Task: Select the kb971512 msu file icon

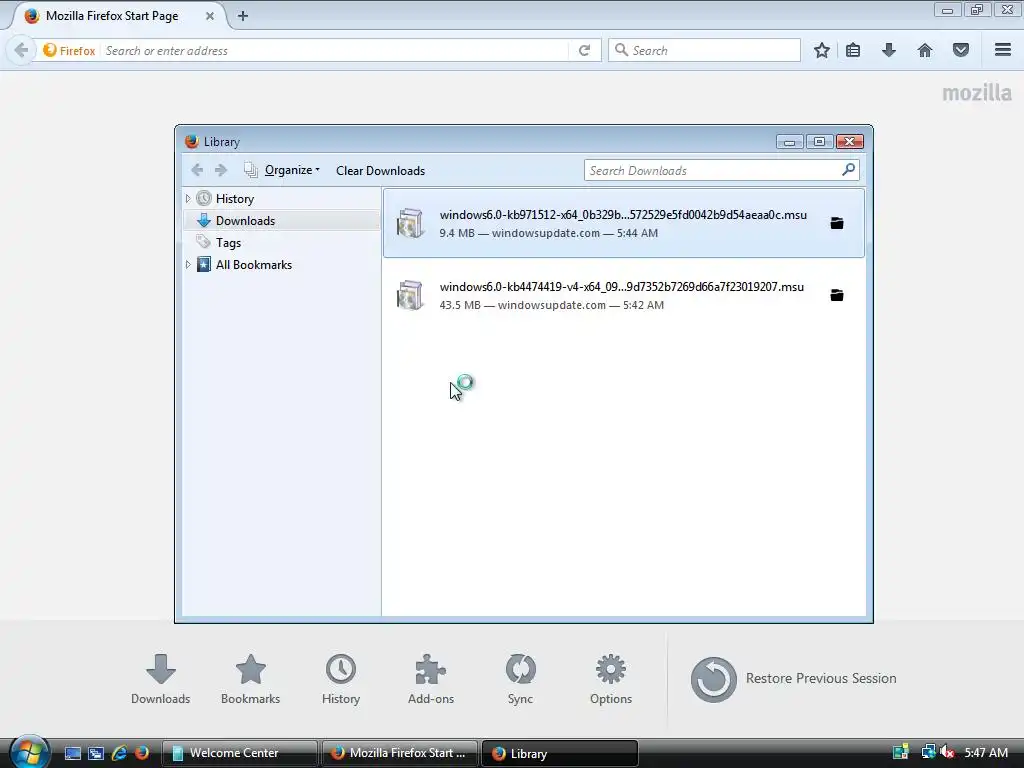Action: [410, 223]
